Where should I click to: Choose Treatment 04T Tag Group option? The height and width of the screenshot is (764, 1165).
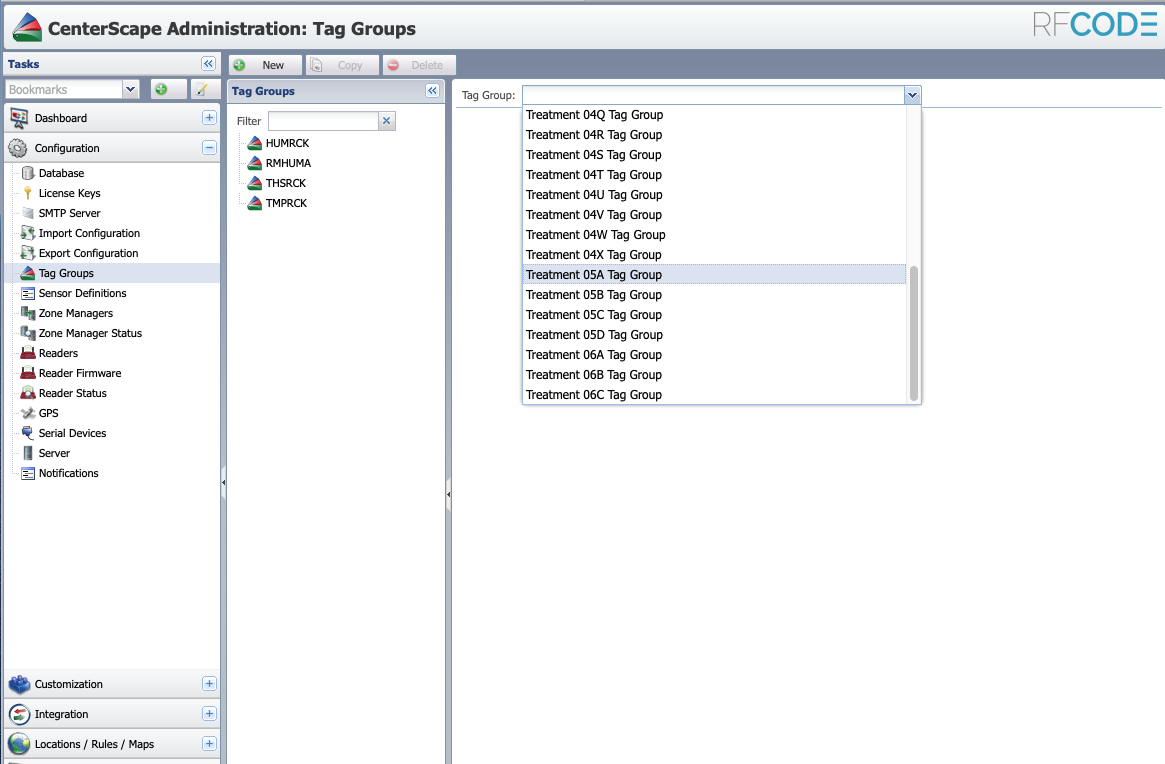click(715, 175)
